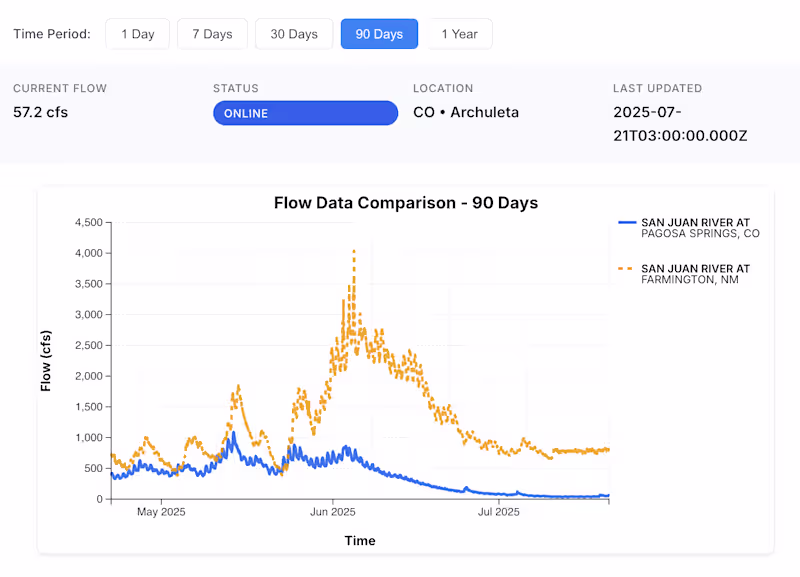The height and width of the screenshot is (577, 800).
Task: Click the last updated timestamp
Action: (x=680, y=124)
